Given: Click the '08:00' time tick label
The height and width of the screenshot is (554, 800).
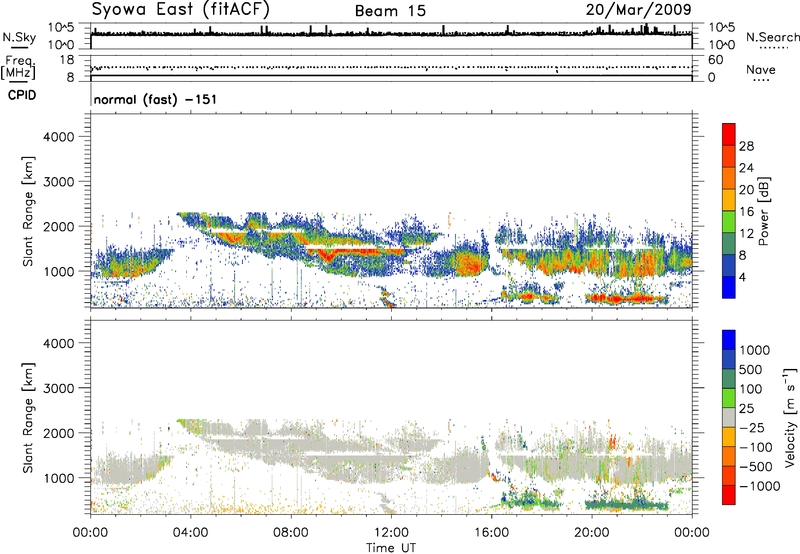Looking at the screenshot, I should 291,533.
